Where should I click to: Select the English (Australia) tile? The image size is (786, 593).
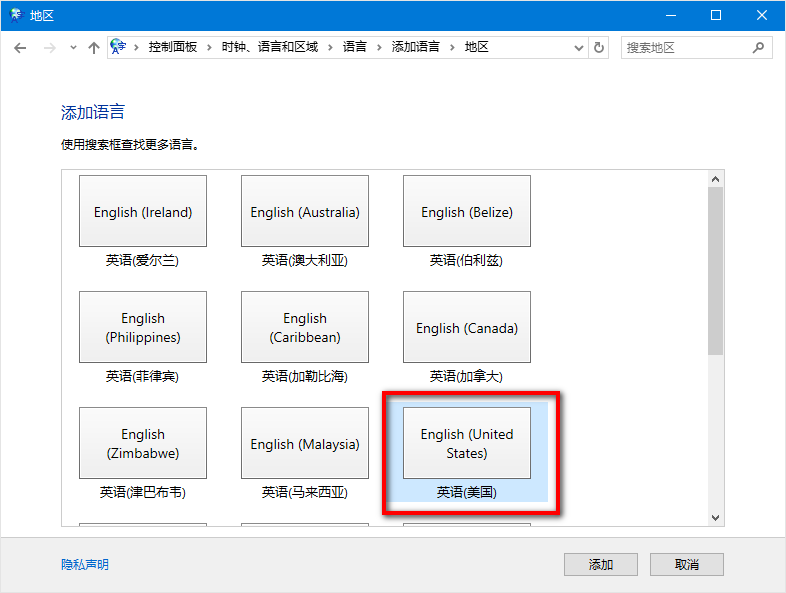point(305,211)
